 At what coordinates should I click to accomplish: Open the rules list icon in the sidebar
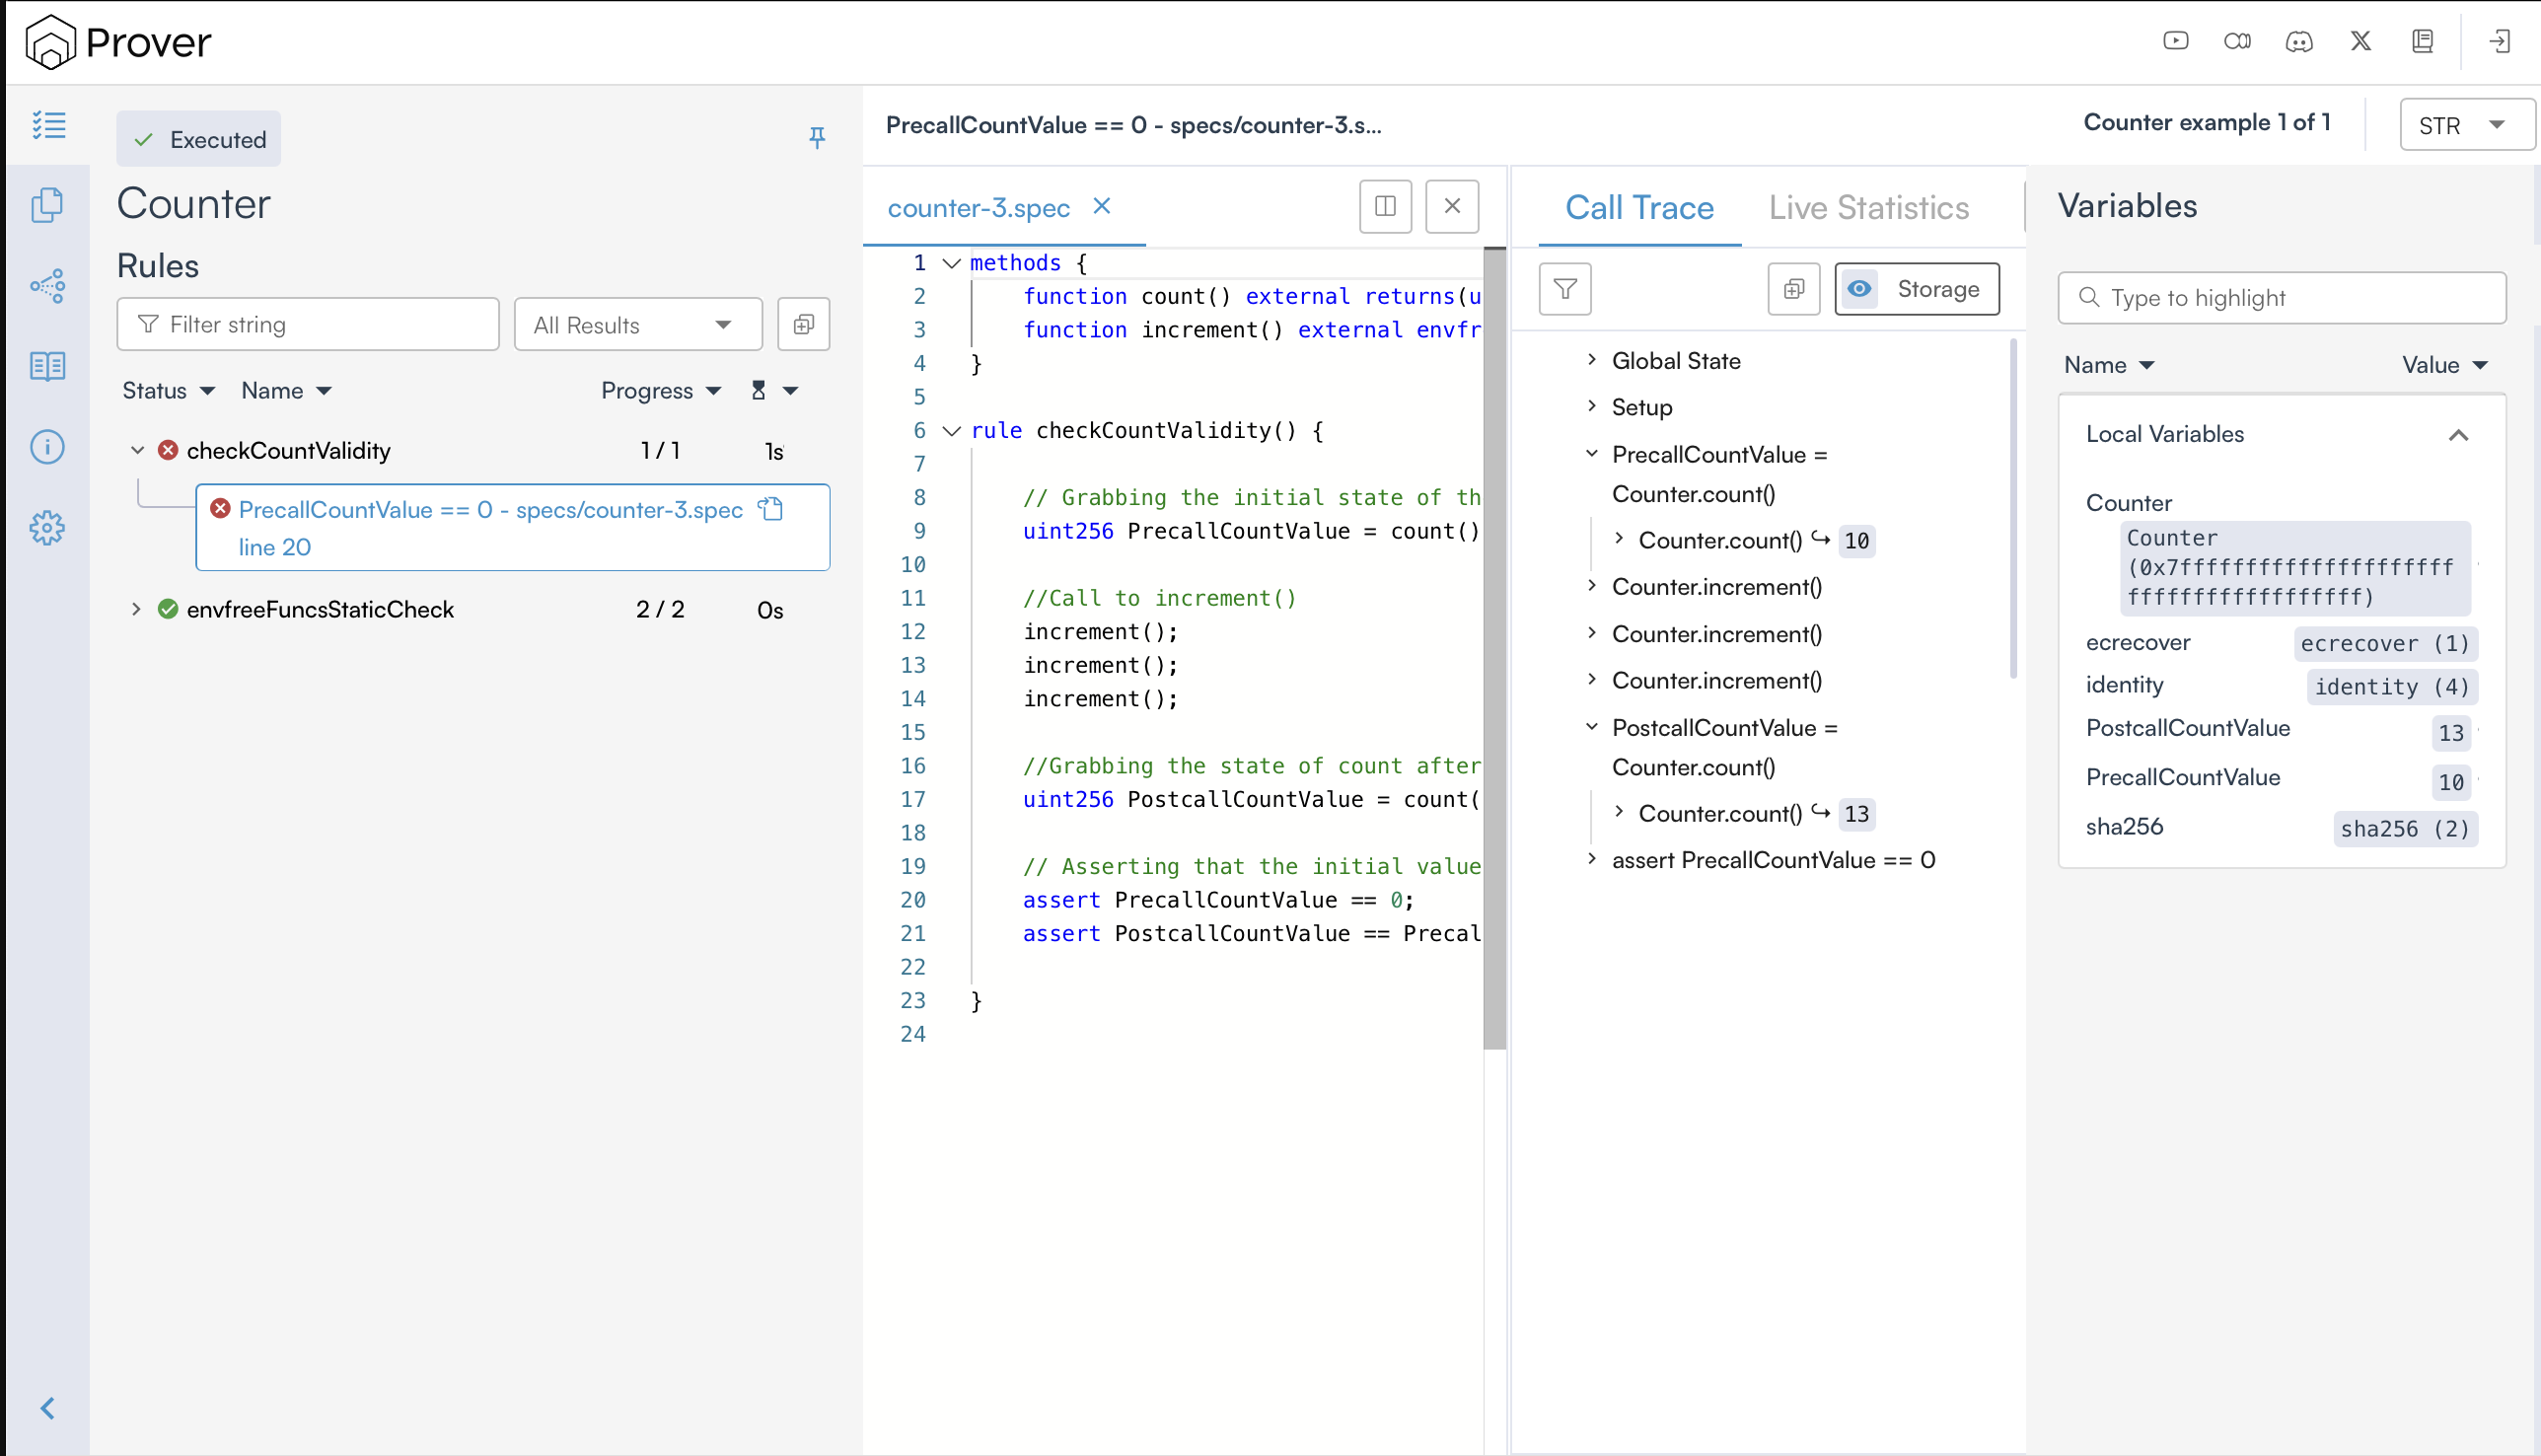(x=47, y=125)
